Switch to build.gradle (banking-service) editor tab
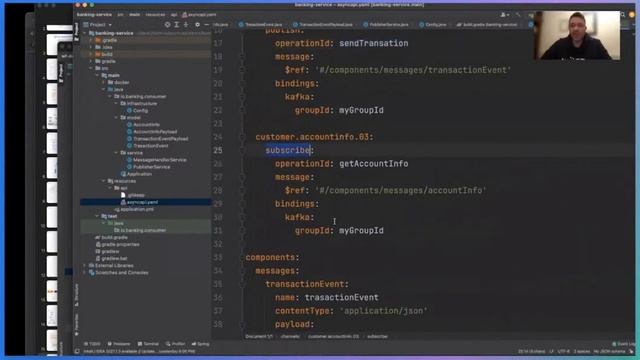 click(487, 25)
